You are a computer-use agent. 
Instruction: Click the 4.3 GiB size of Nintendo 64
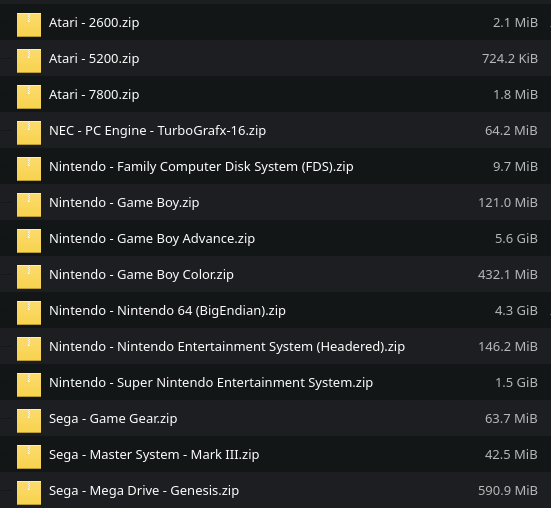(516, 311)
